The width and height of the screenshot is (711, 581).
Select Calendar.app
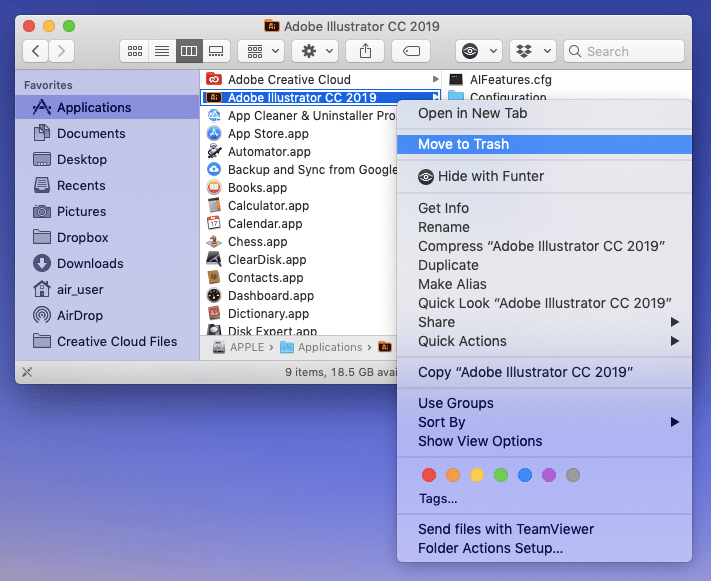(299, 224)
